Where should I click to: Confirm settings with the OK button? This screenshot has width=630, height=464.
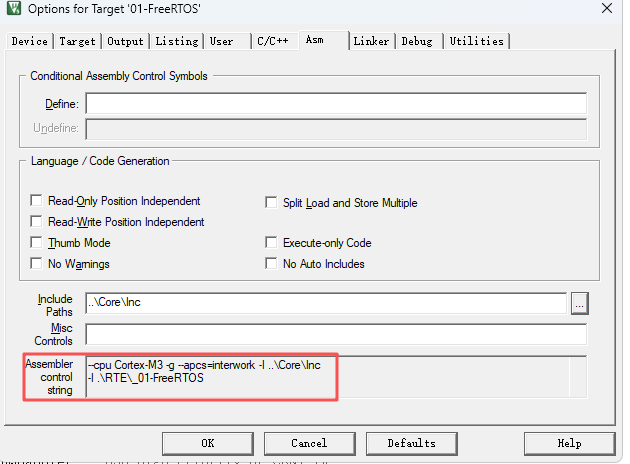pos(208,444)
